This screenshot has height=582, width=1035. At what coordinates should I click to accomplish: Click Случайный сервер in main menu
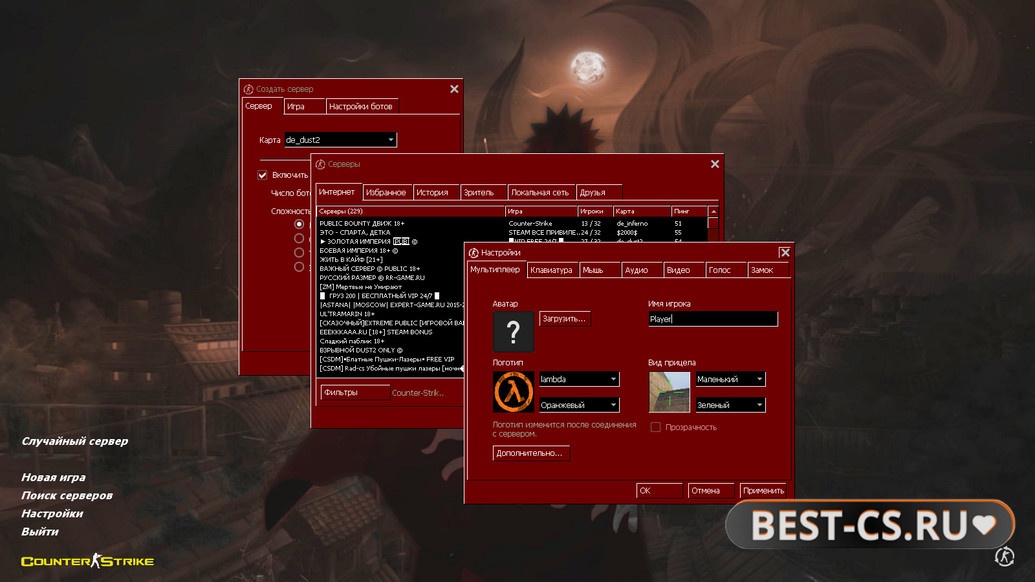75,441
